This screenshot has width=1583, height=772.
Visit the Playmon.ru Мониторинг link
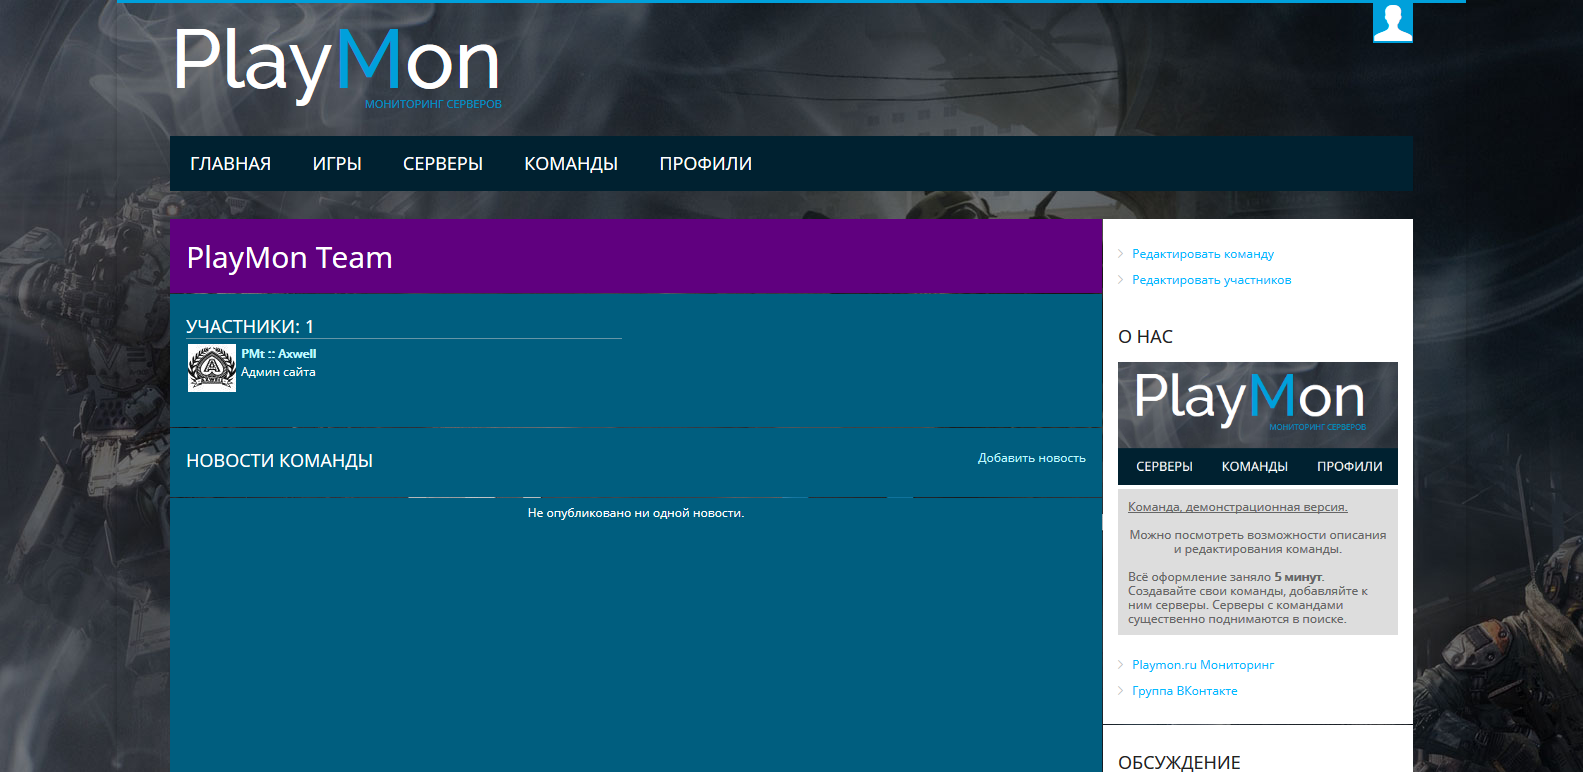(x=1202, y=665)
